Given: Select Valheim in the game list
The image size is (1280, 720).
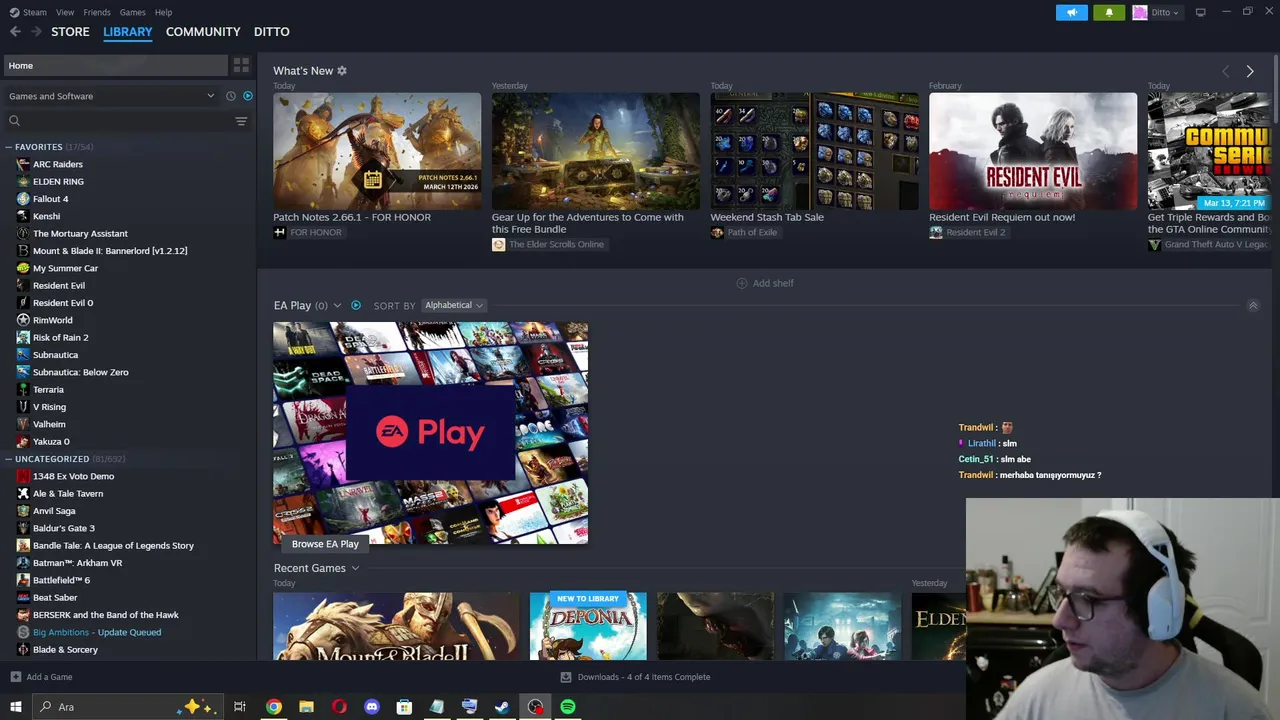Looking at the screenshot, I should tap(49, 424).
